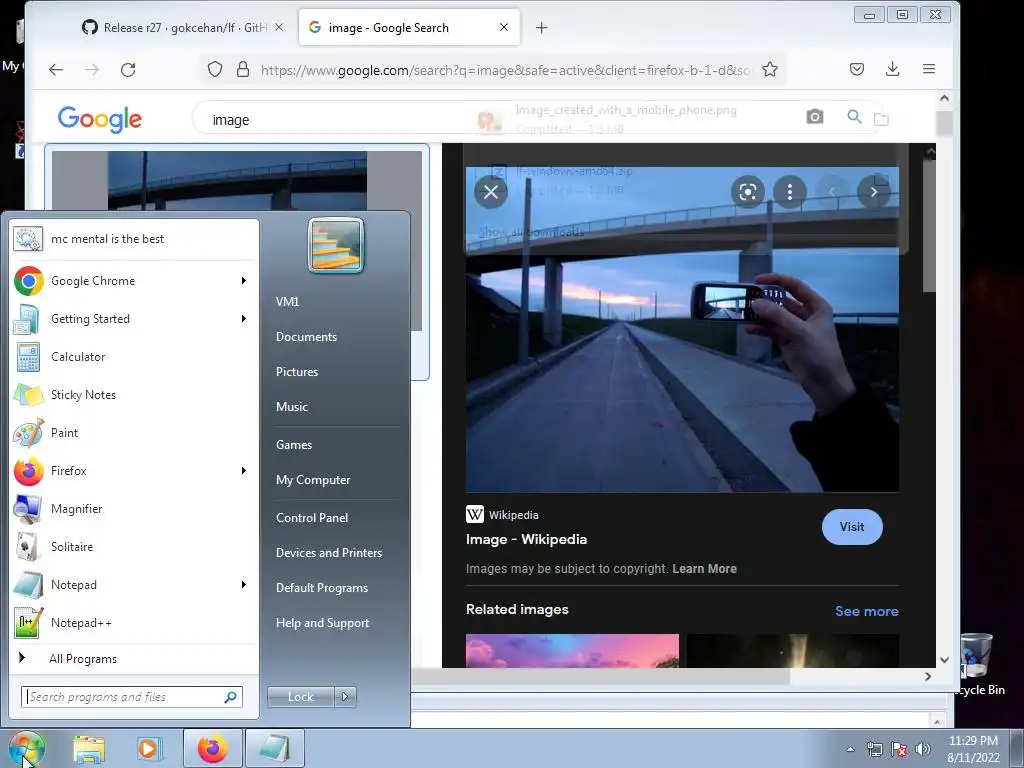Click the Lock button

pos(300,697)
